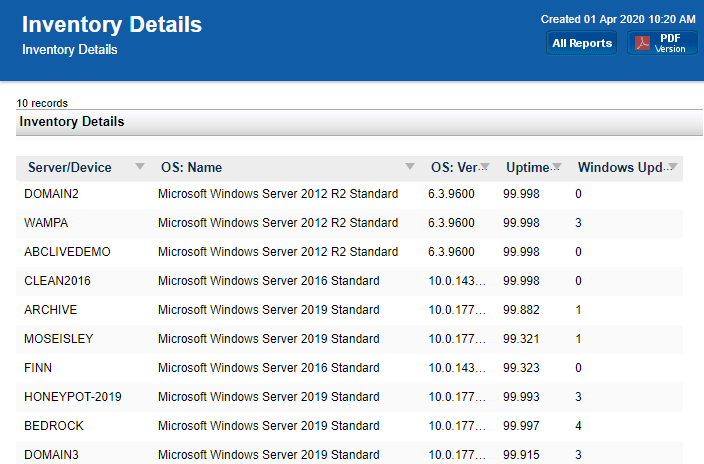
Task: Sort by OS: Name column header
Action: [191, 167]
